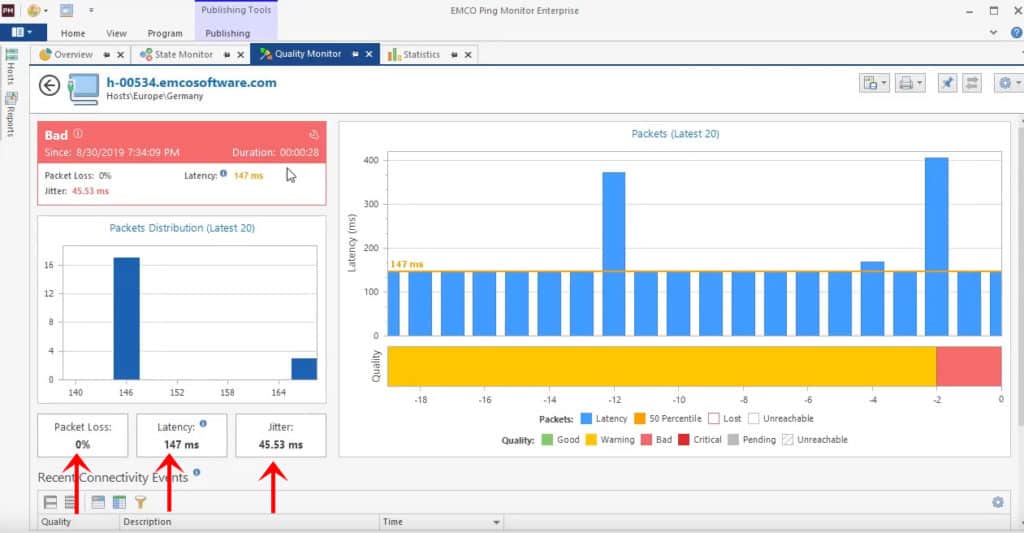The image size is (1024, 533).
Task: Toggle the Good quality legend item
Action: 560,440
